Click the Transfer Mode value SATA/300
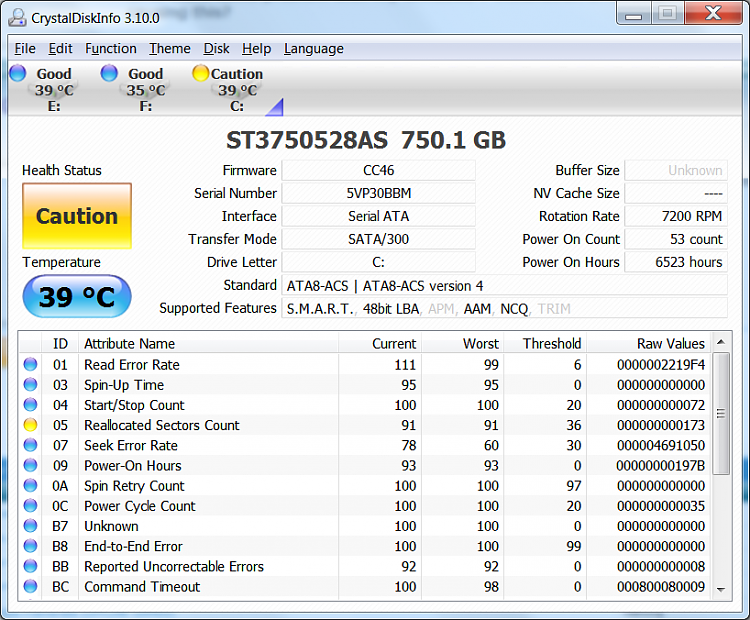This screenshot has height=620, width=750. pyautogui.click(x=378, y=239)
